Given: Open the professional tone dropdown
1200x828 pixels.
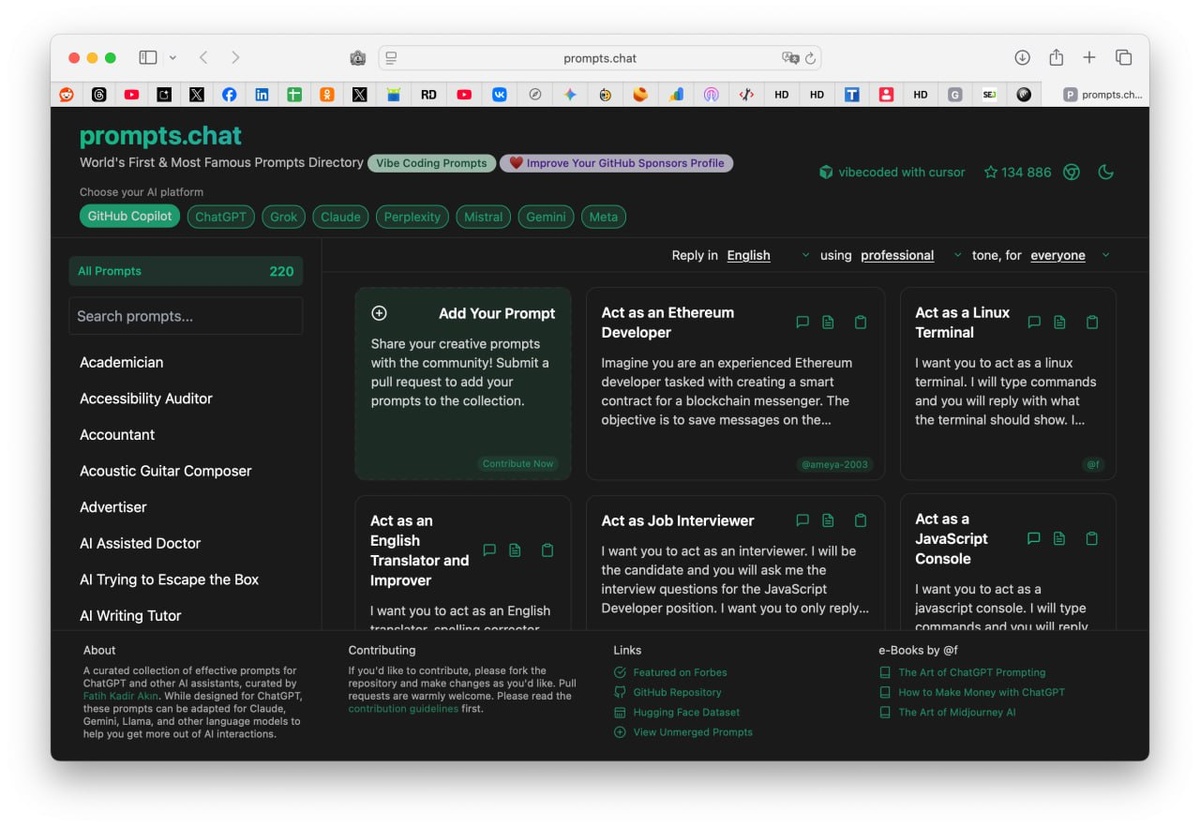Looking at the screenshot, I should click(911, 255).
